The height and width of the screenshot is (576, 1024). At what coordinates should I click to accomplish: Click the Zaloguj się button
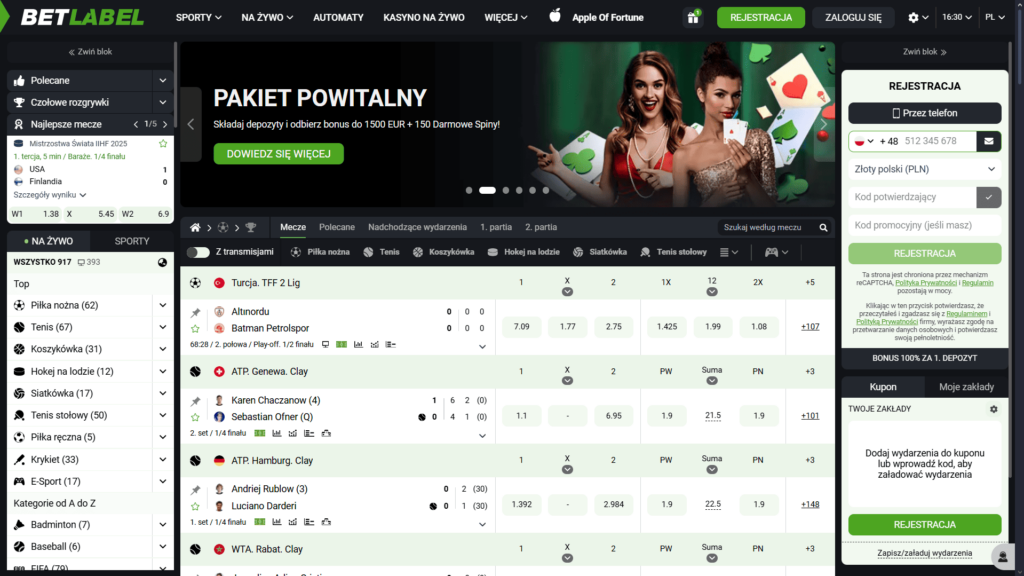853,17
